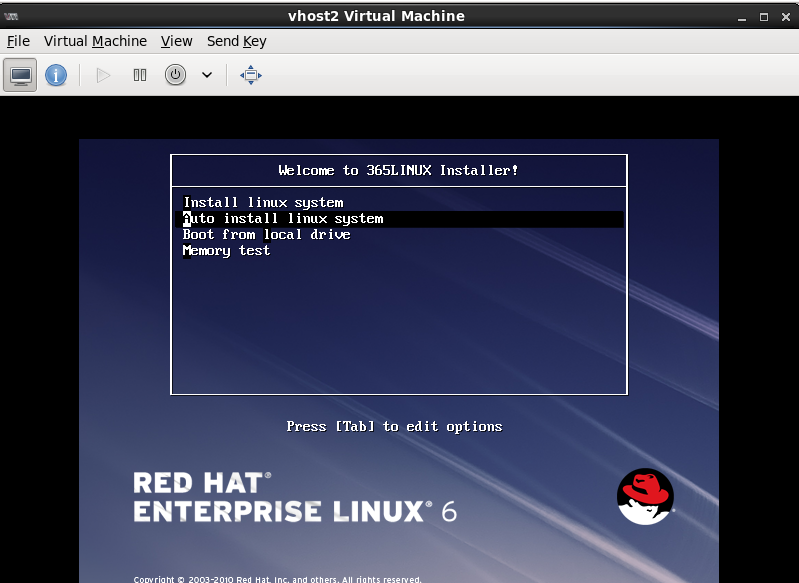Shut down the virtual machine power icon

coord(175,75)
